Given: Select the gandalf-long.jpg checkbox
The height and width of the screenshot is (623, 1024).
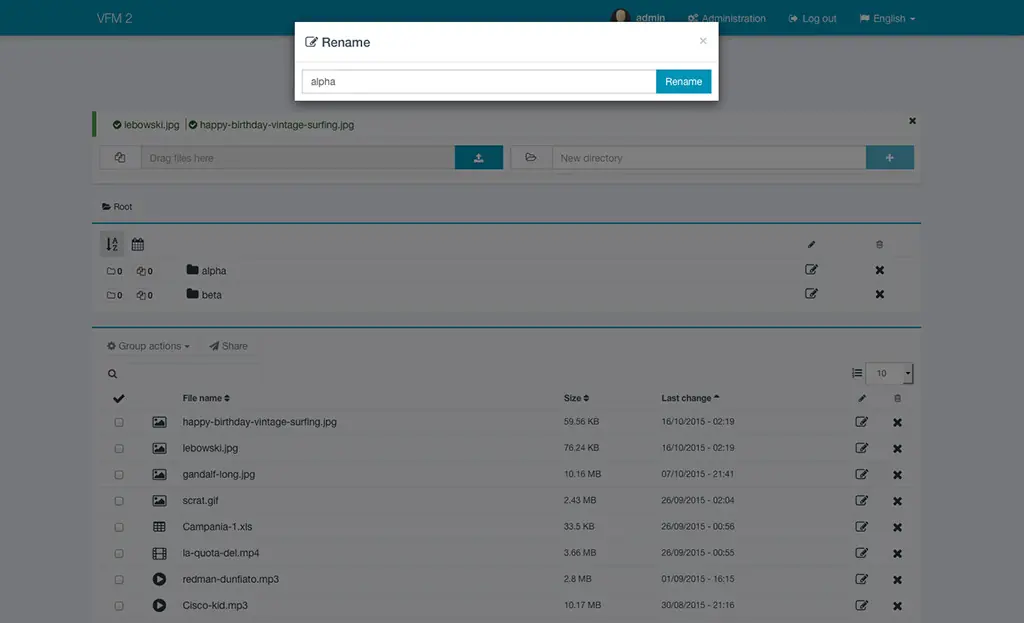Looking at the screenshot, I should point(119,475).
